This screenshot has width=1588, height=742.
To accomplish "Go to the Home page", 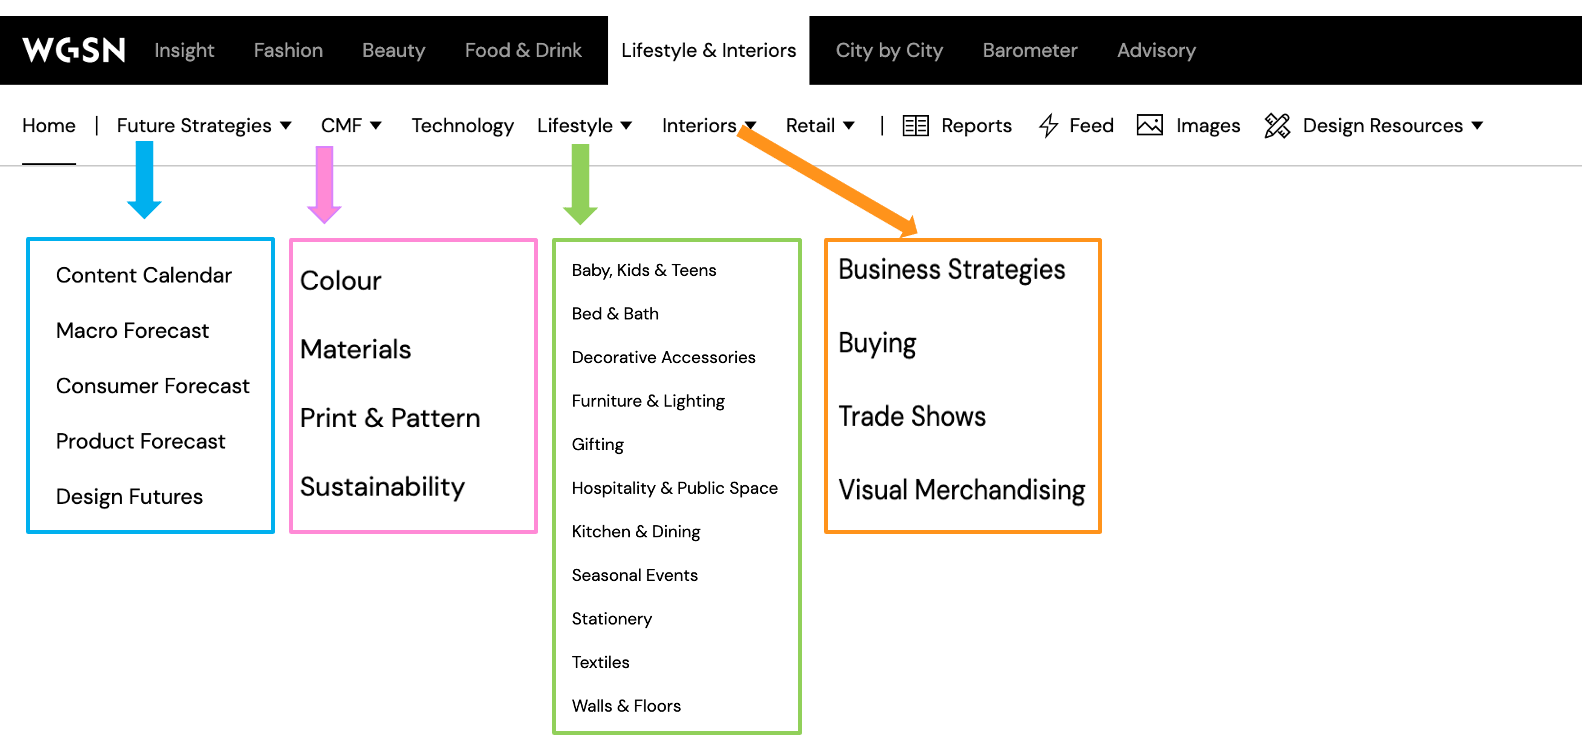I will [48, 125].
